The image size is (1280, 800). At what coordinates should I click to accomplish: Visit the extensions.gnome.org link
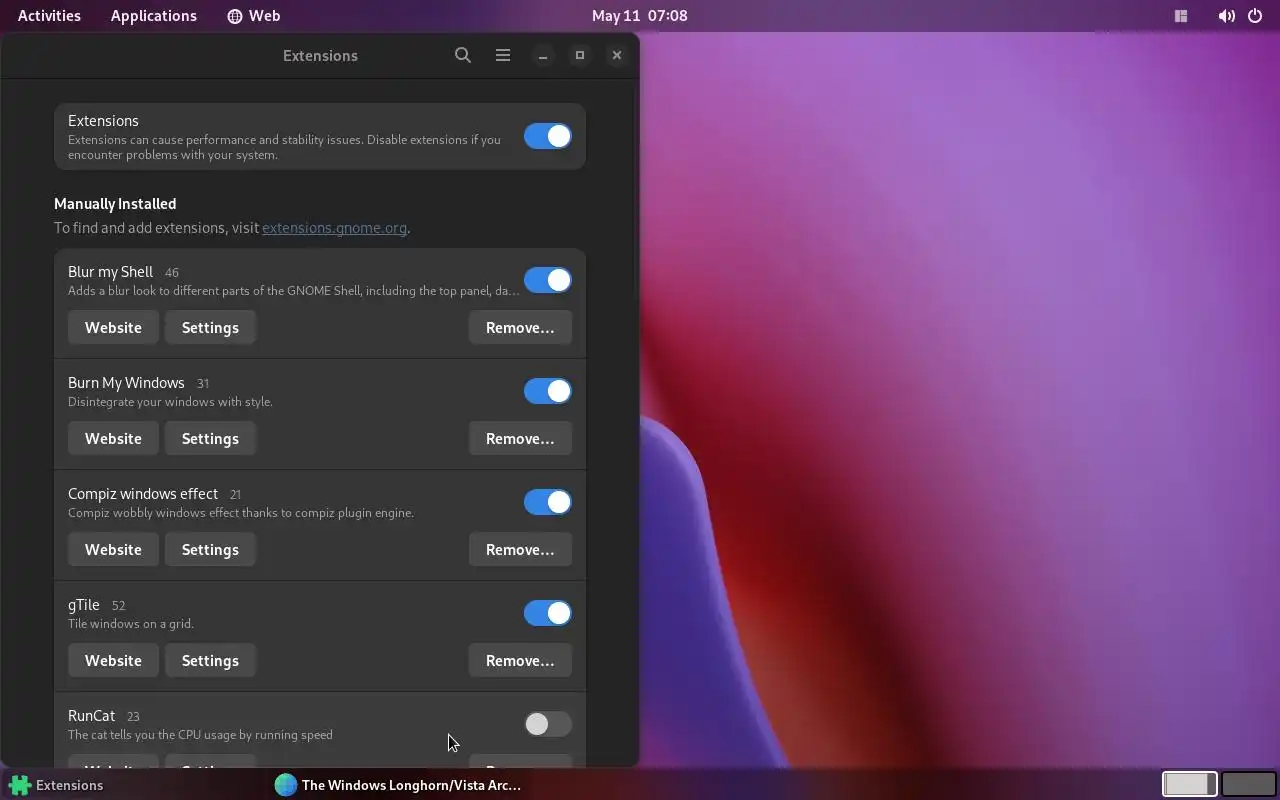(334, 228)
